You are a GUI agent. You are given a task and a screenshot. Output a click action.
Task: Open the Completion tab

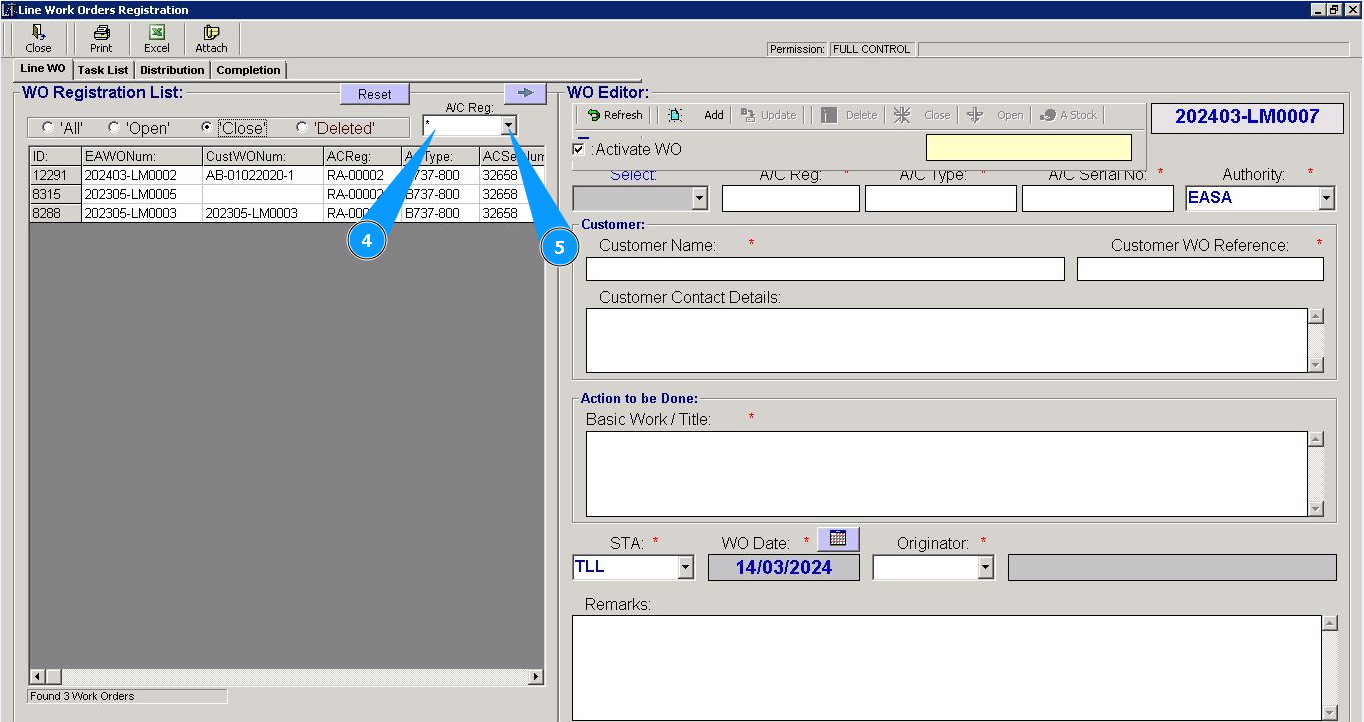[248, 70]
